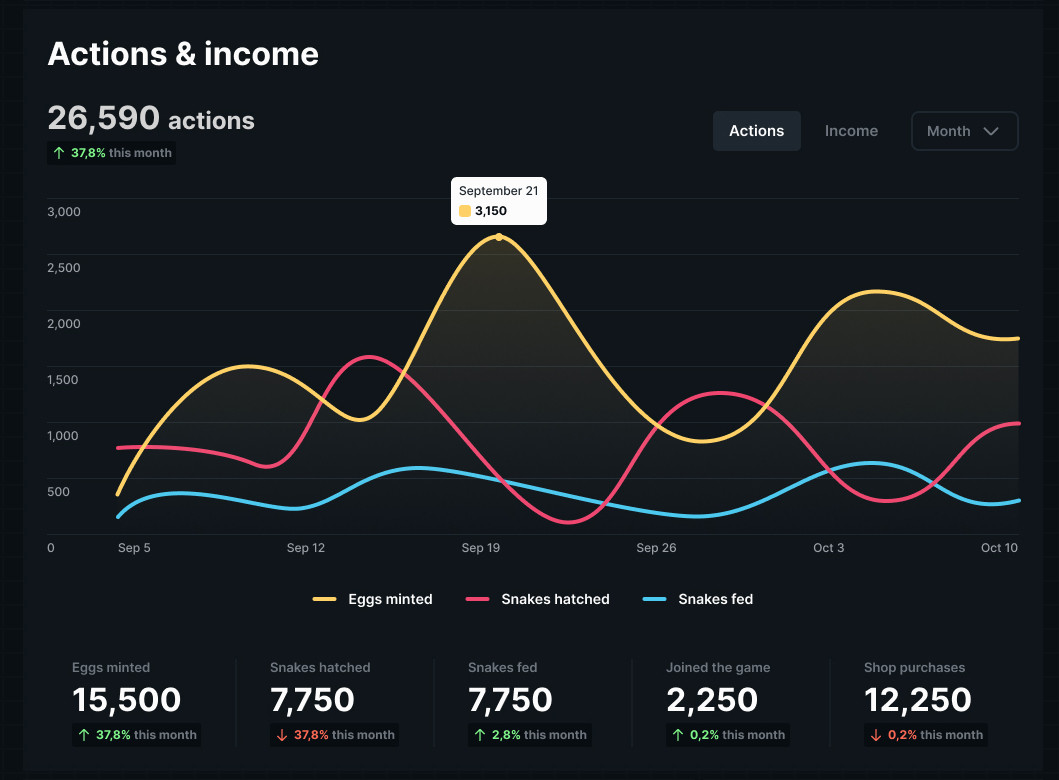Click the 0,2% badge under Shop purchases

926,735
